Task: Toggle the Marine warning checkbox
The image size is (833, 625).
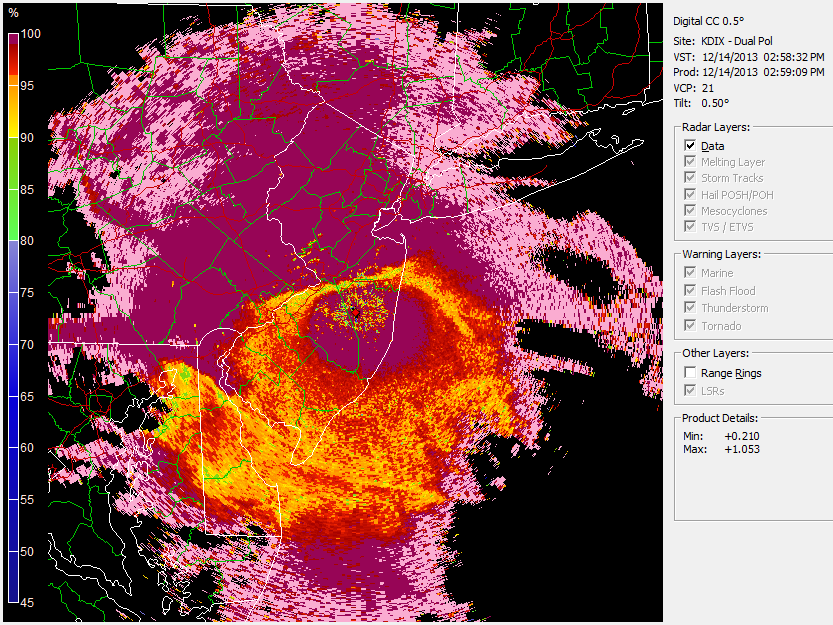Action: (x=690, y=273)
